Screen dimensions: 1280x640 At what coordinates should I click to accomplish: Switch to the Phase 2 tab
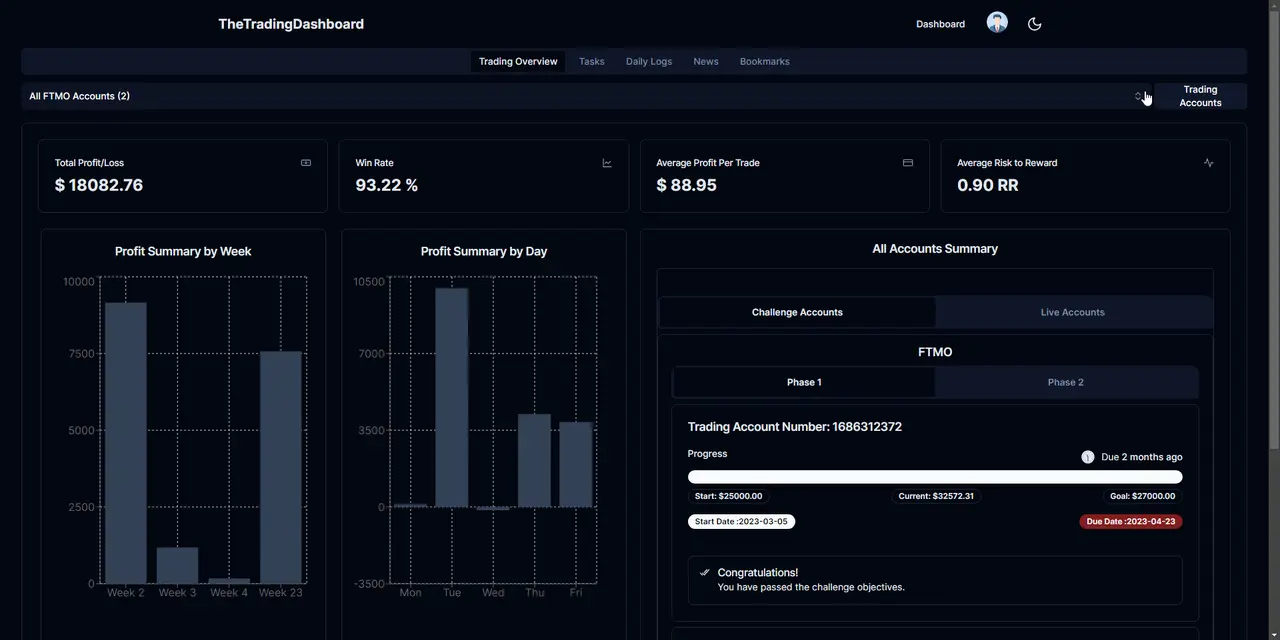click(1066, 382)
